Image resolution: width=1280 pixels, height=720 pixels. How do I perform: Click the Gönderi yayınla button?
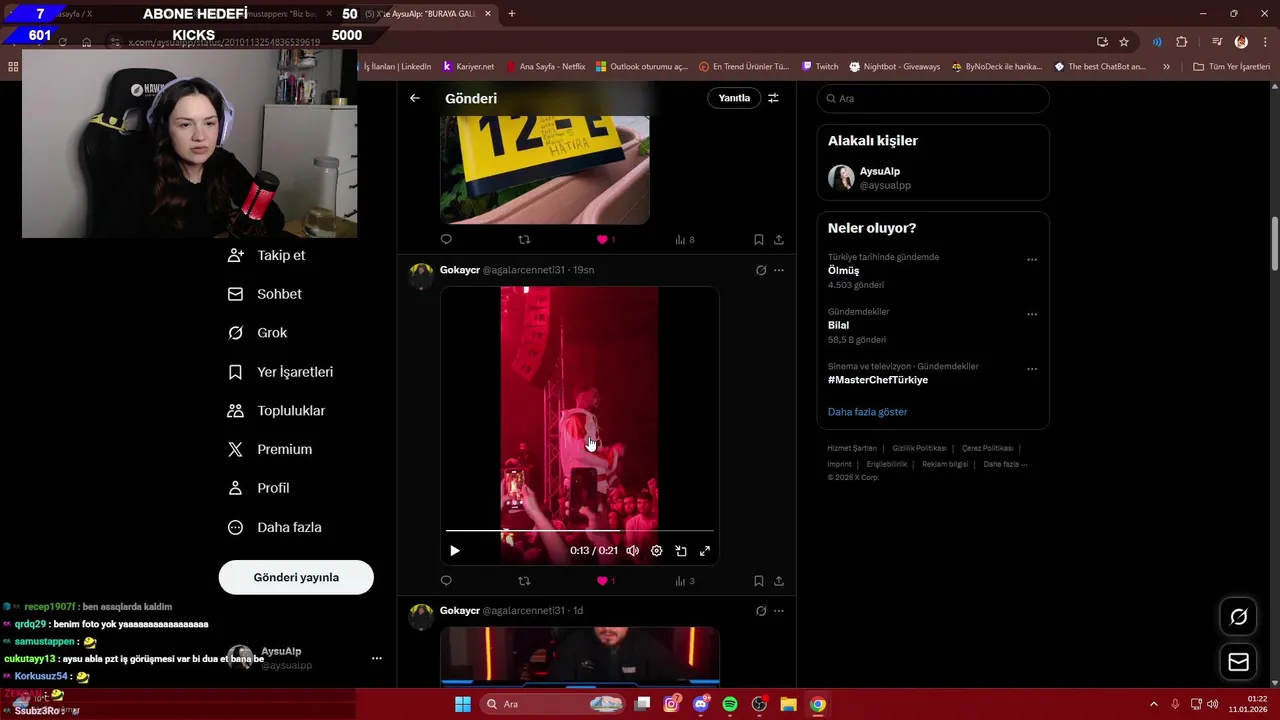[296, 577]
